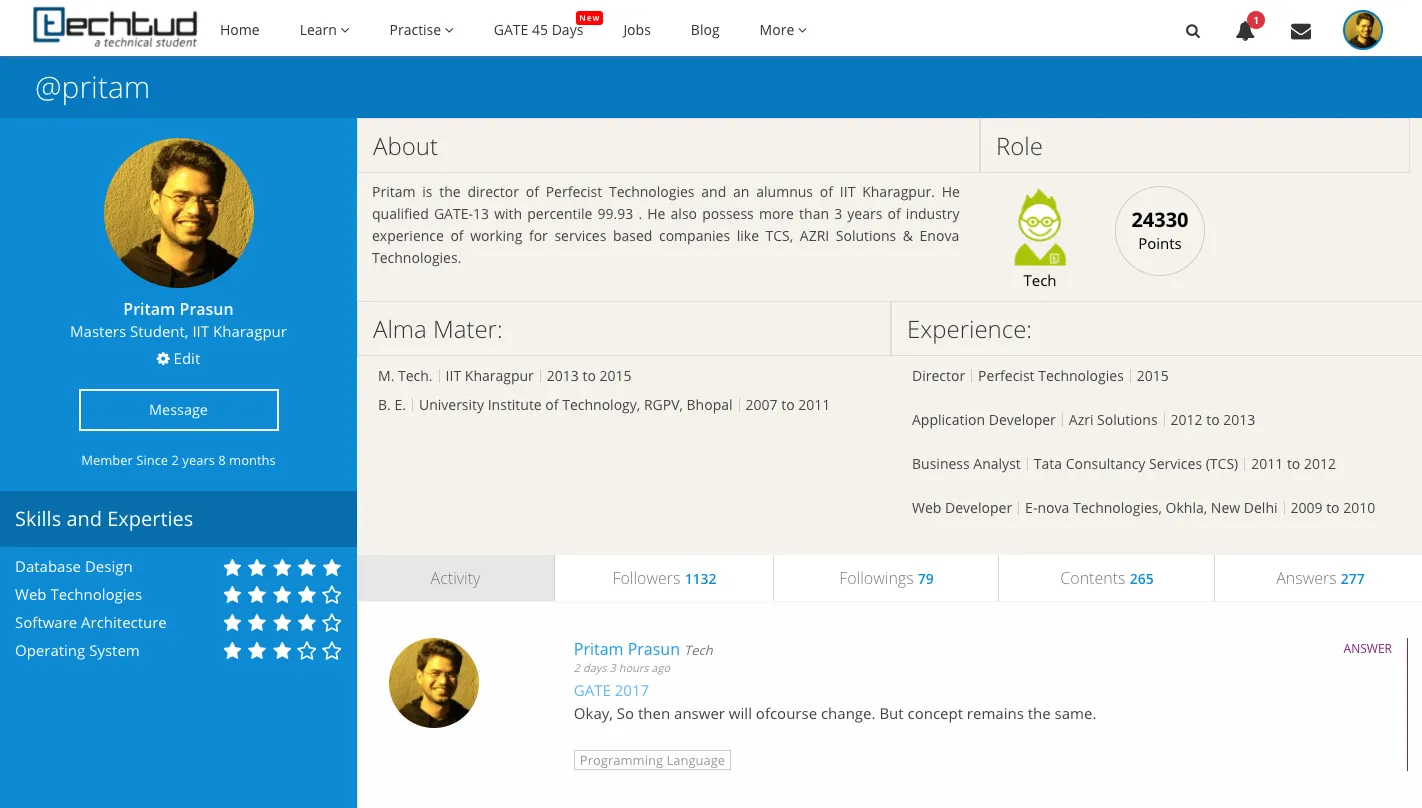Image resolution: width=1422 pixels, height=808 pixels.
Task: Click the Message button
Action: pos(178,410)
